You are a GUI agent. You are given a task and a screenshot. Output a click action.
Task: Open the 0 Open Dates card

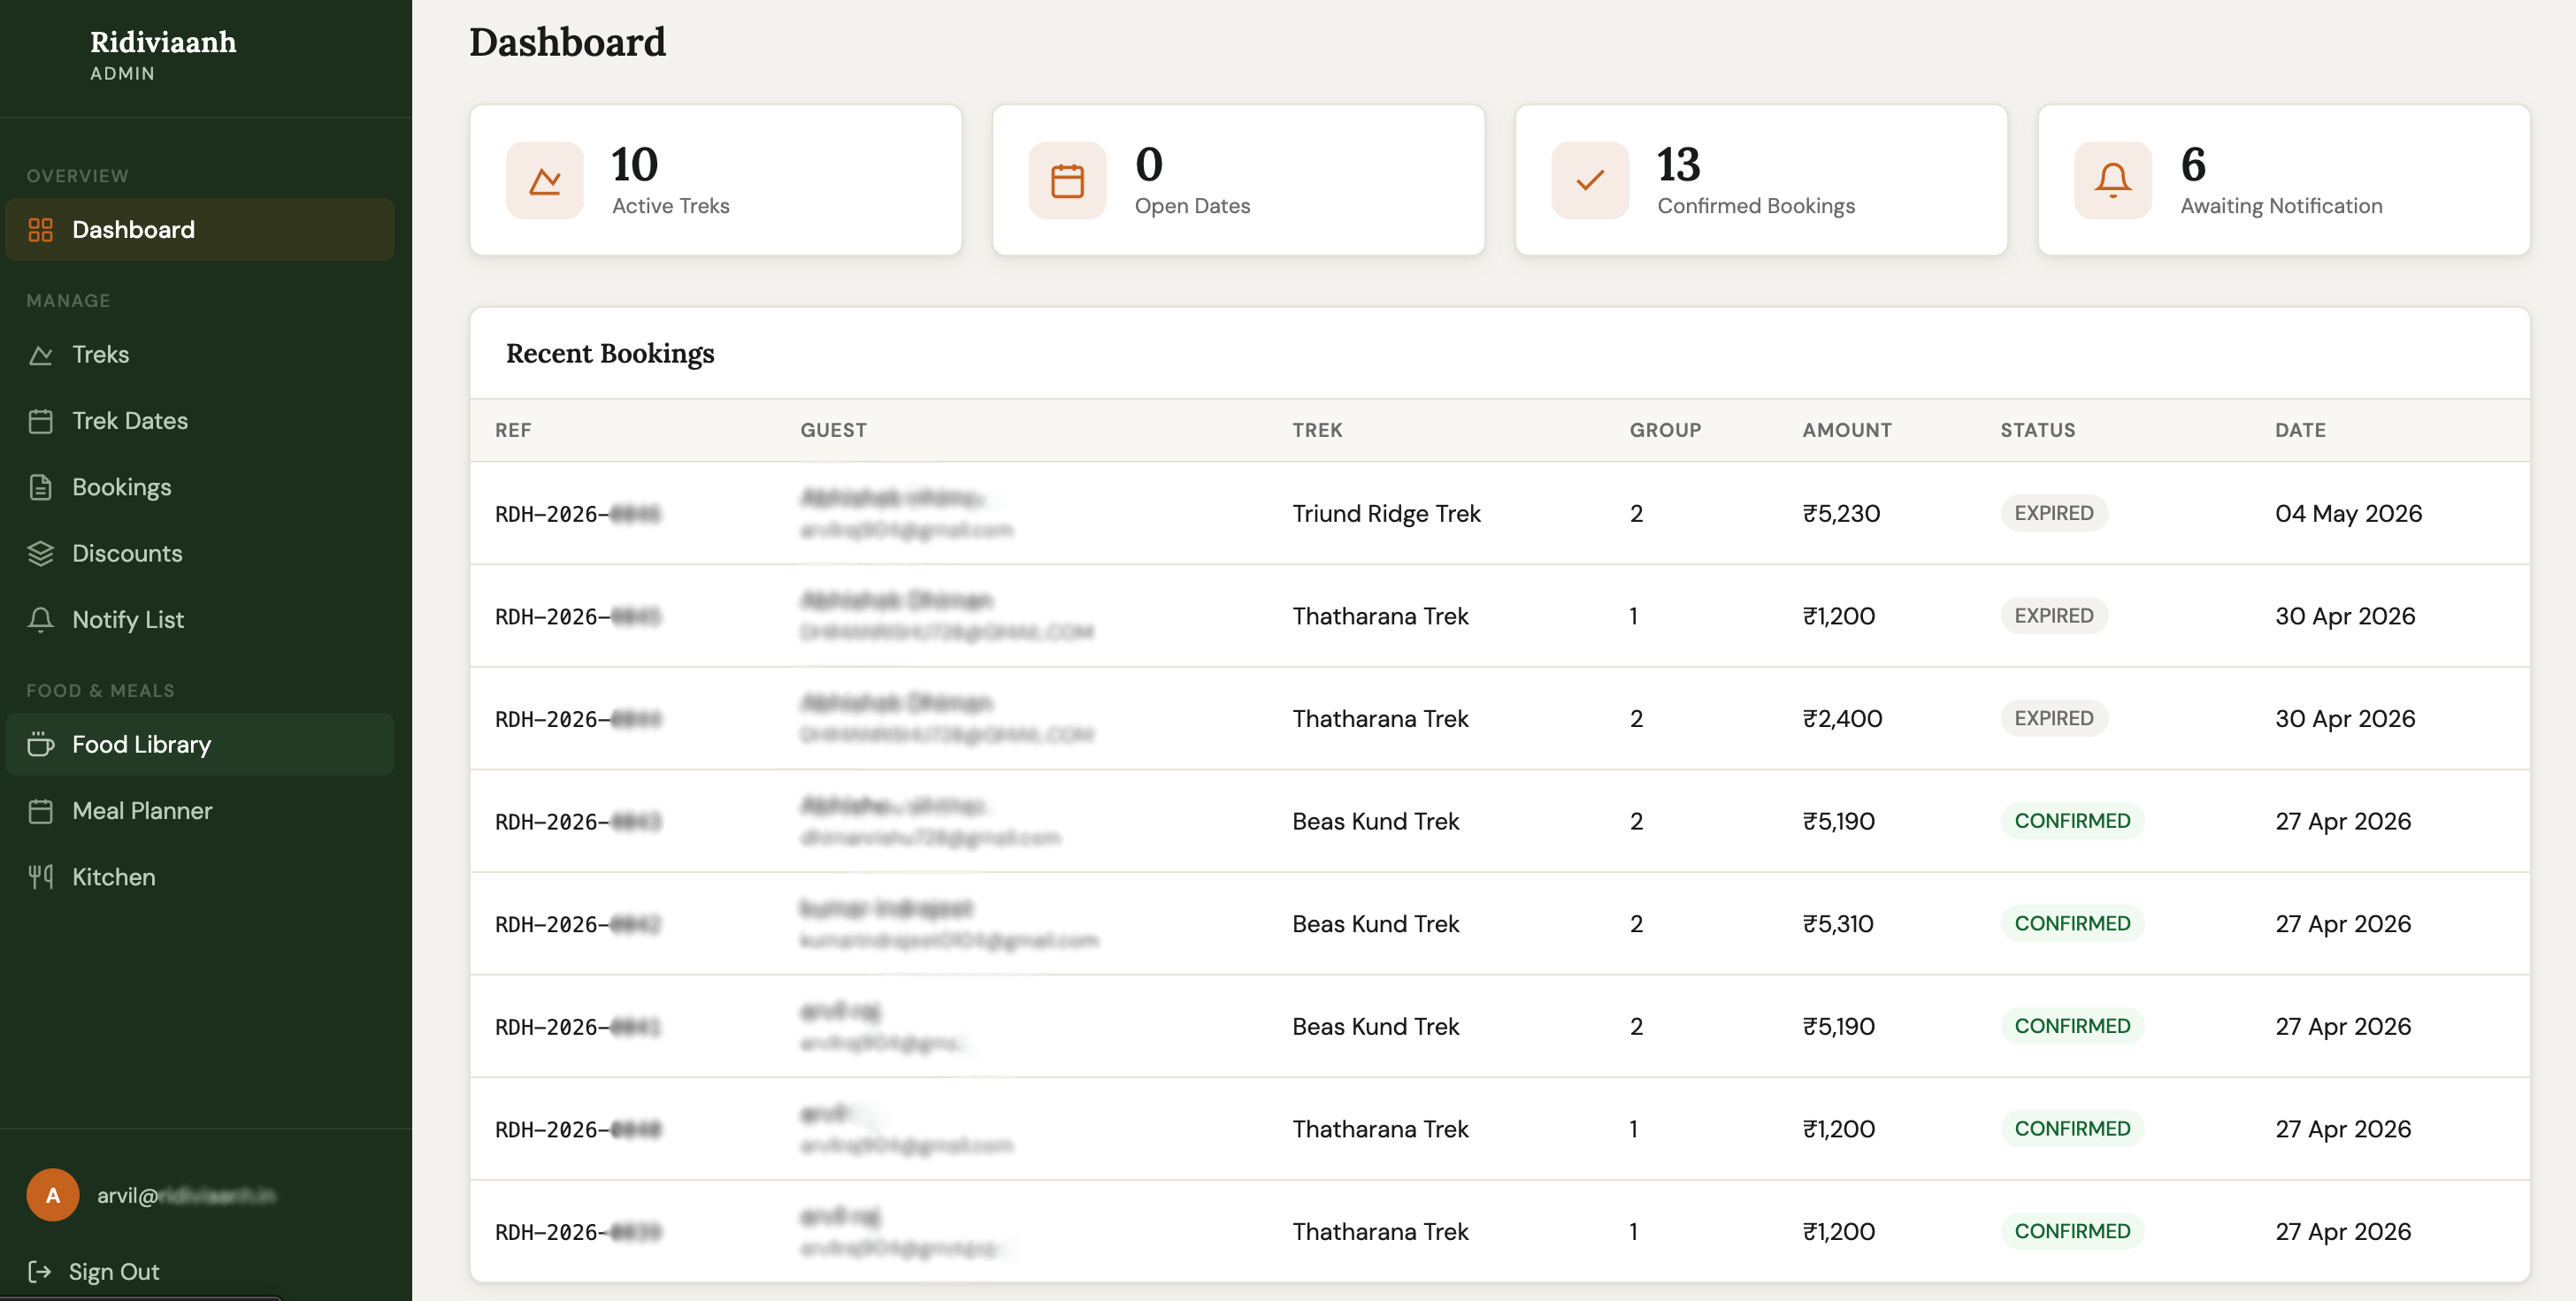click(x=1238, y=180)
